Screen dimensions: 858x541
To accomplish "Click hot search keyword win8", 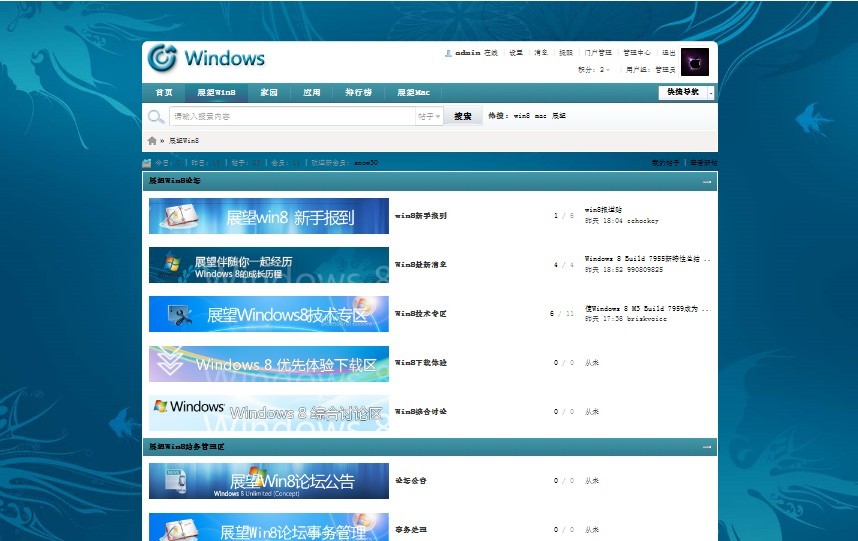I will [x=521, y=116].
